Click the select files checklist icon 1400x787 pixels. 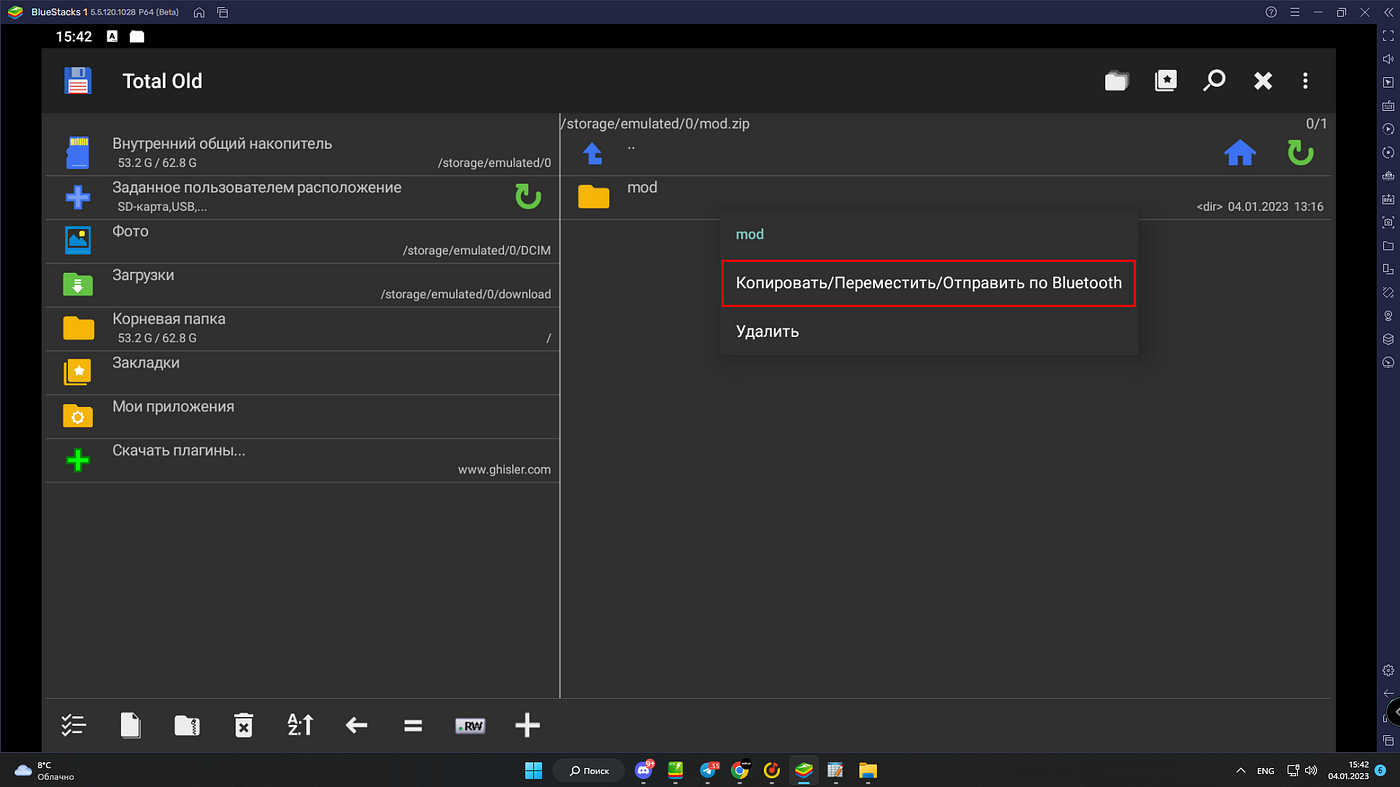pos(73,726)
